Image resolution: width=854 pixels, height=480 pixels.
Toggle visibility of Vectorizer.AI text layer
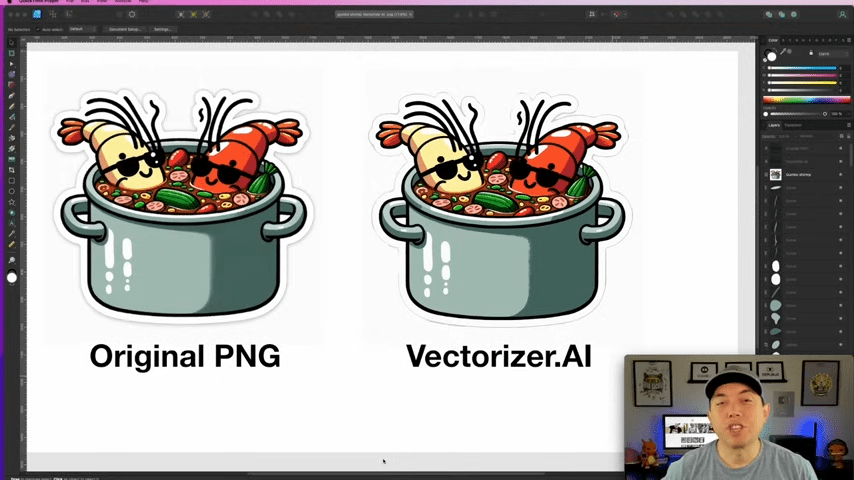pyautogui.click(x=840, y=161)
